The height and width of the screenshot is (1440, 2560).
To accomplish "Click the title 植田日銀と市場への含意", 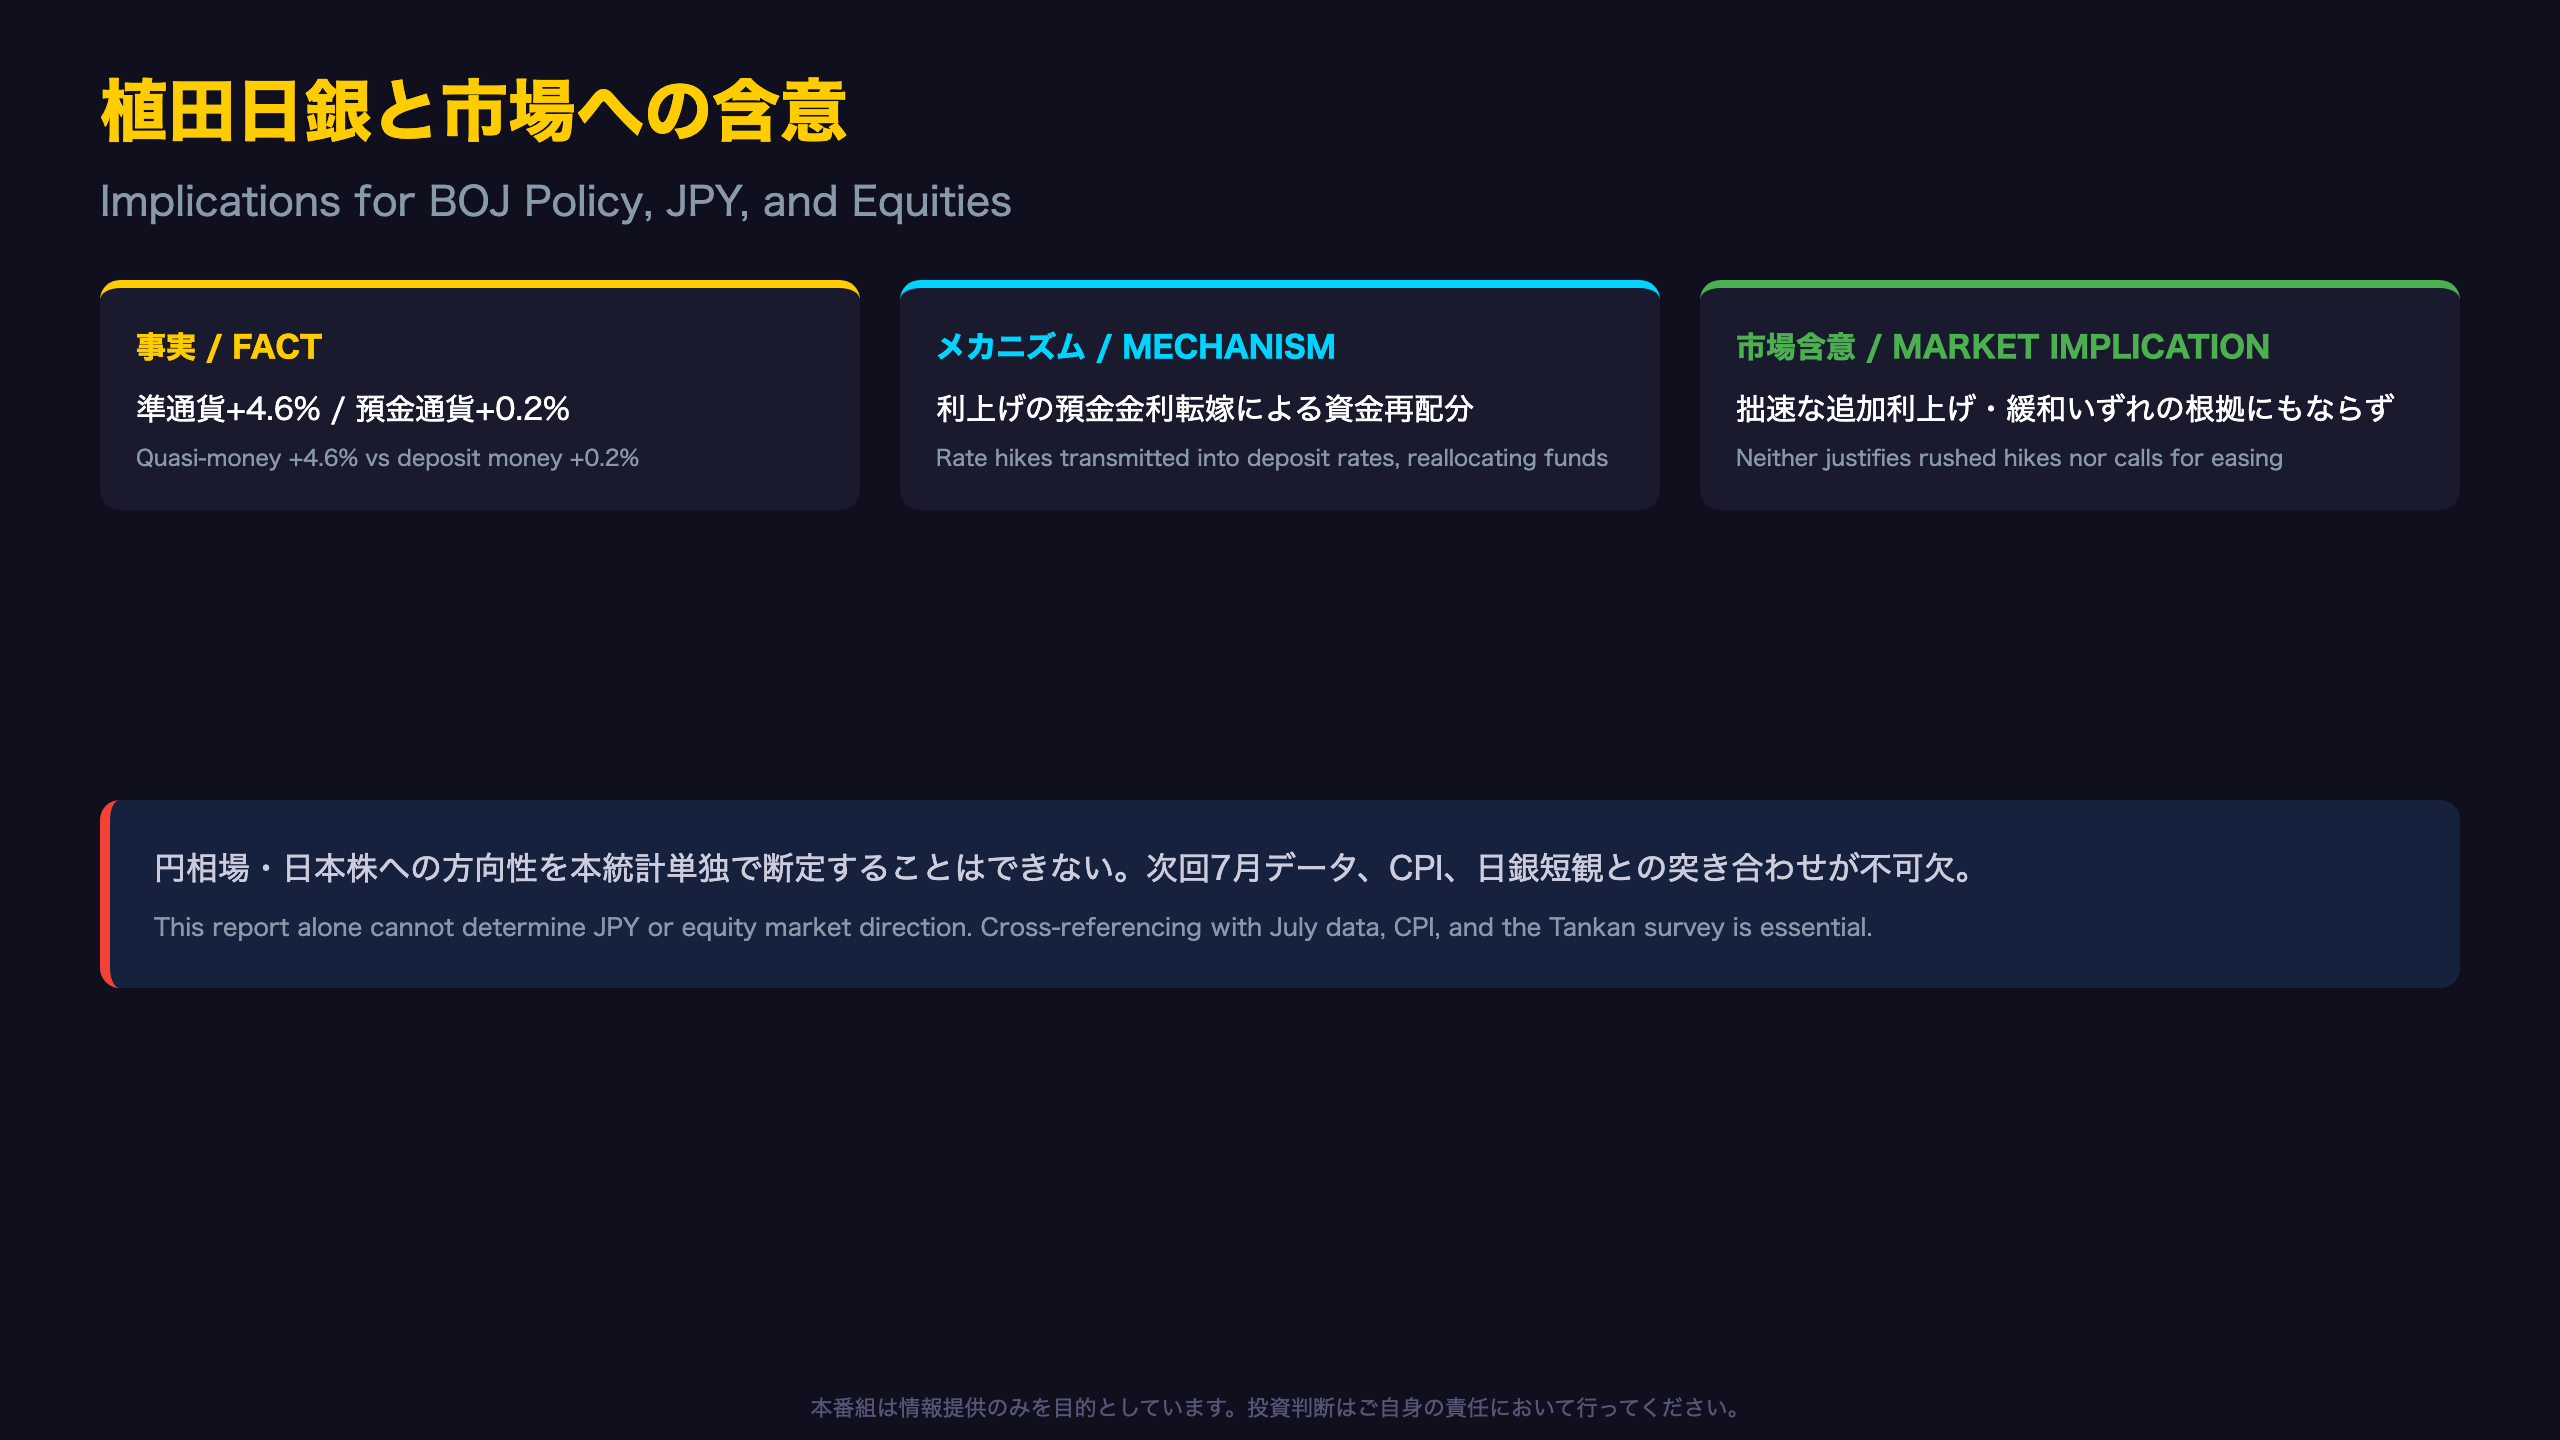I will click(474, 111).
